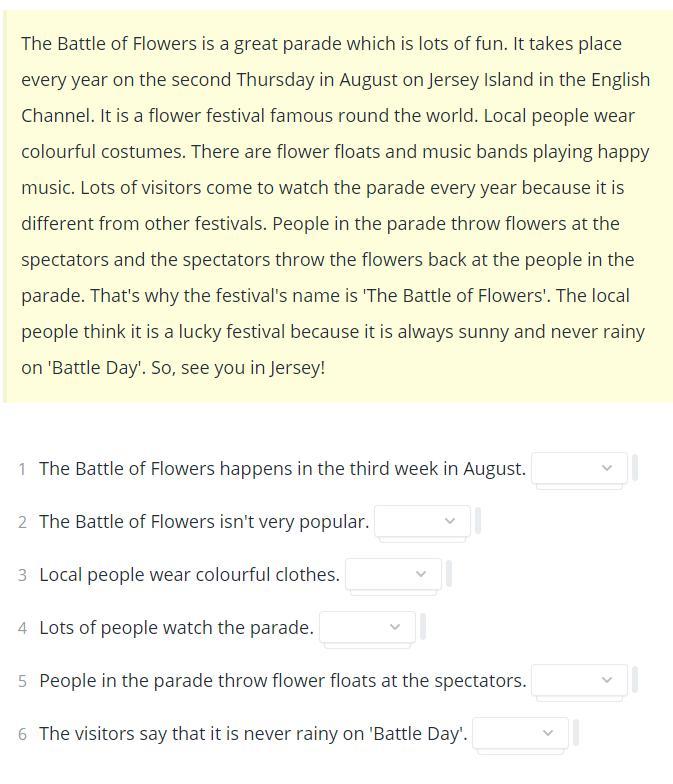The height and width of the screenshot is (784, 673).
Task: Click the grey indicator bar after statement 4 dropdown
Action: [x=423, y=627]
